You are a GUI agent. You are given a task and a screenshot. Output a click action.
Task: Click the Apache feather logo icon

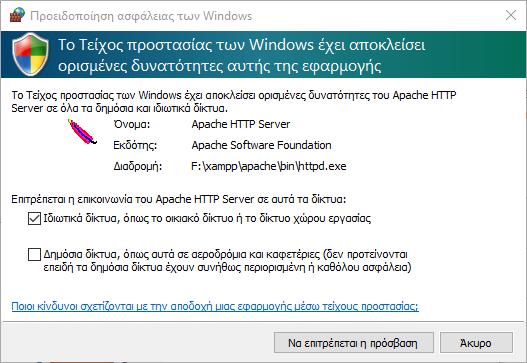tap(82, 132)
